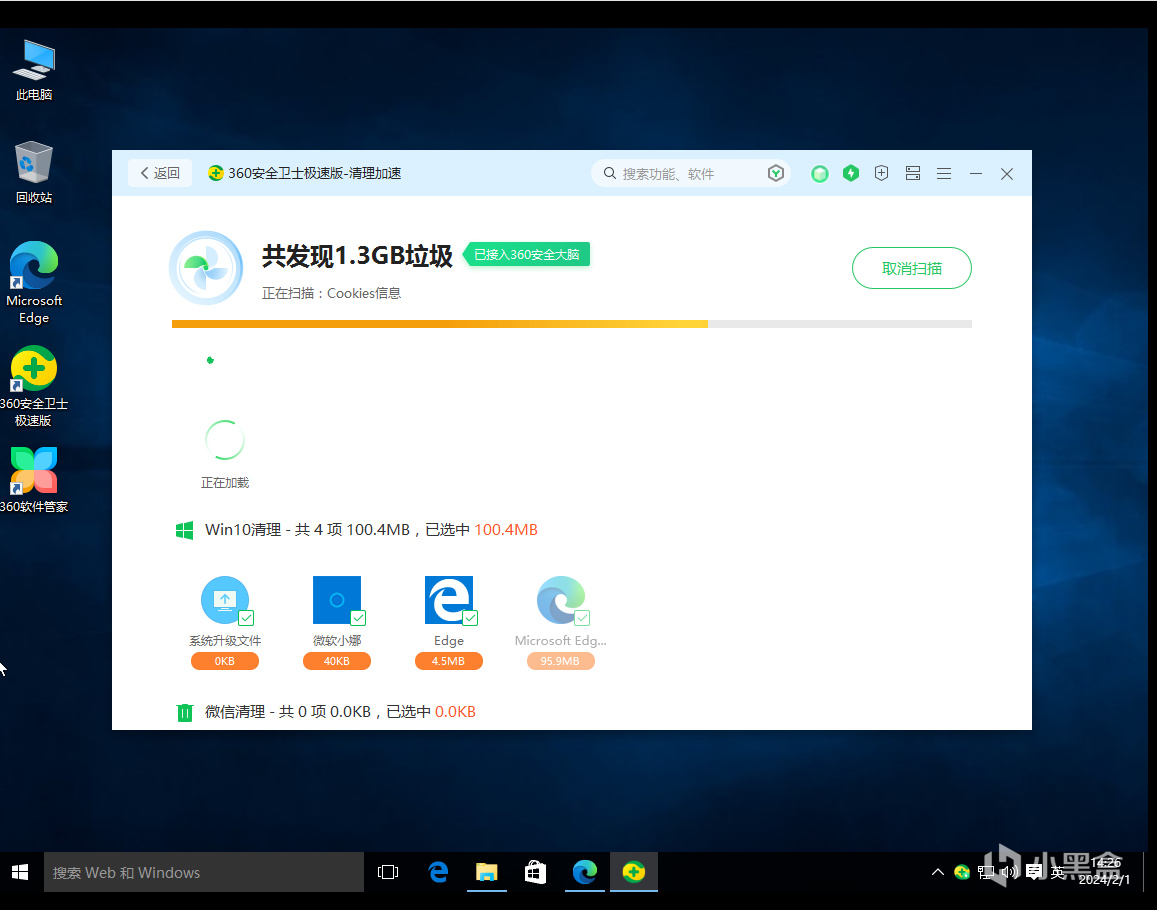Click the 微软小娜 Cortana icon
This screenshot has width=1157, height=910.
tap(336, 599)
